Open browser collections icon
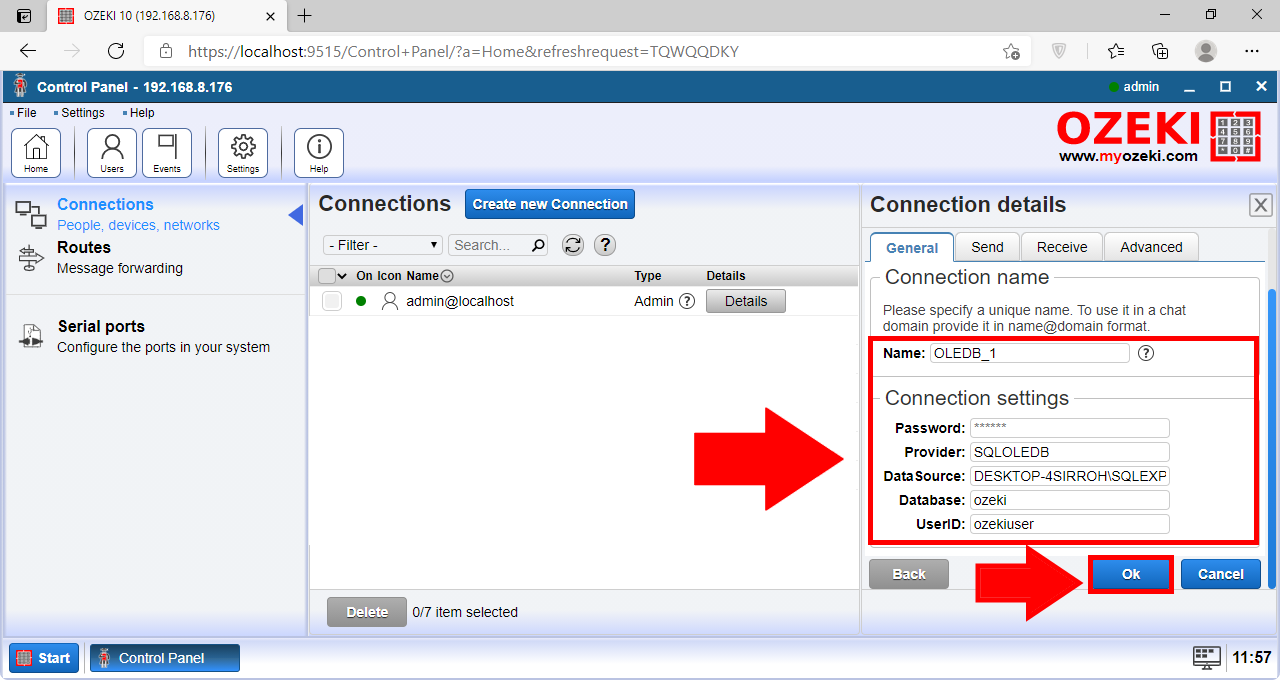The height and width of the screenshot is (680, 1280). pyautogui.click(x=1160, y=51)
